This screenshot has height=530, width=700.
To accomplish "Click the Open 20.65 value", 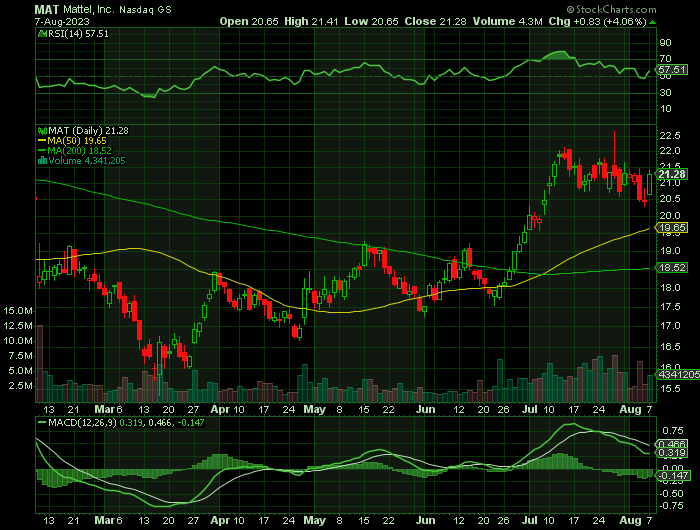I will 249,21.
